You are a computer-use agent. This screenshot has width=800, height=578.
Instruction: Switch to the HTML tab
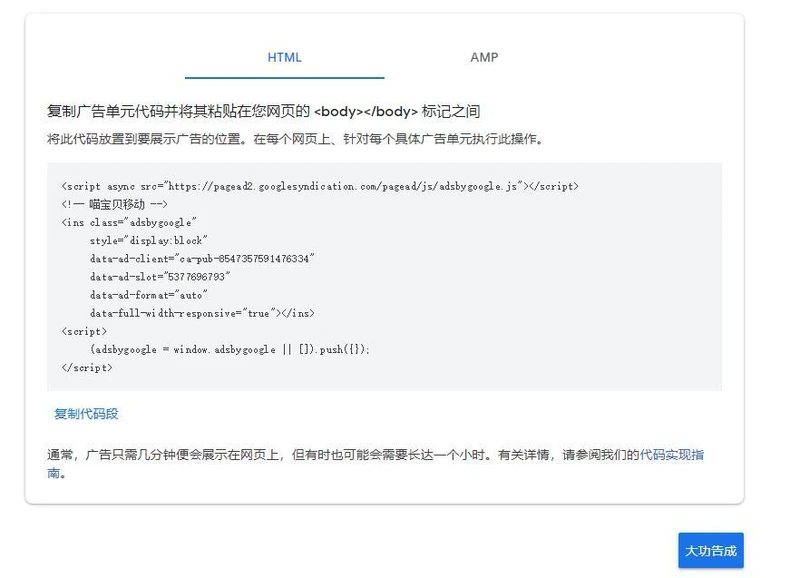(x=284, y=57)
